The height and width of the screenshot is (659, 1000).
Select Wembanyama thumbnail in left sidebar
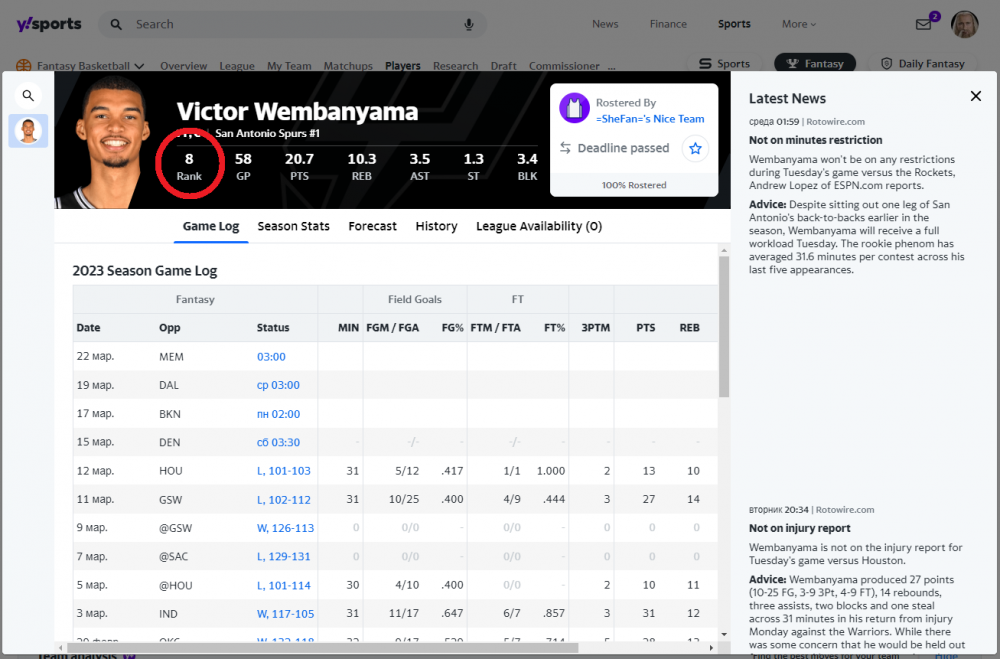coord(28,131)
